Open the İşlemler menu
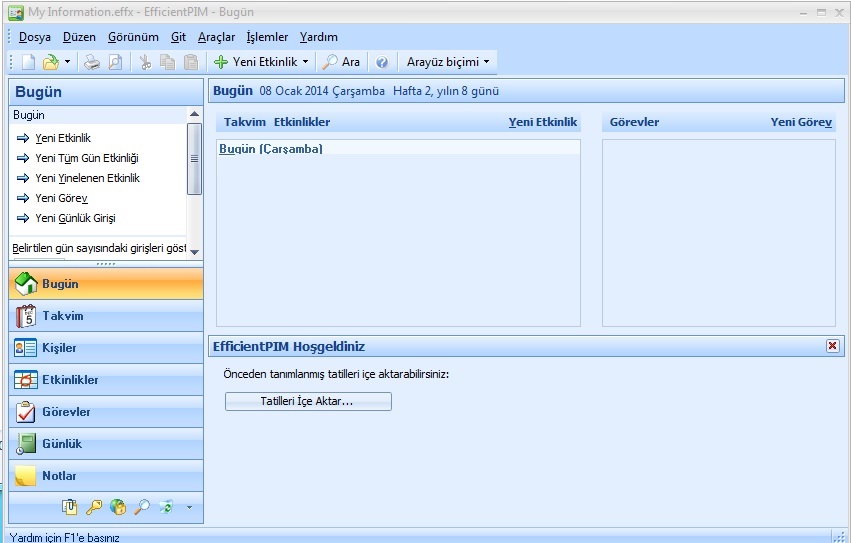 267,37
